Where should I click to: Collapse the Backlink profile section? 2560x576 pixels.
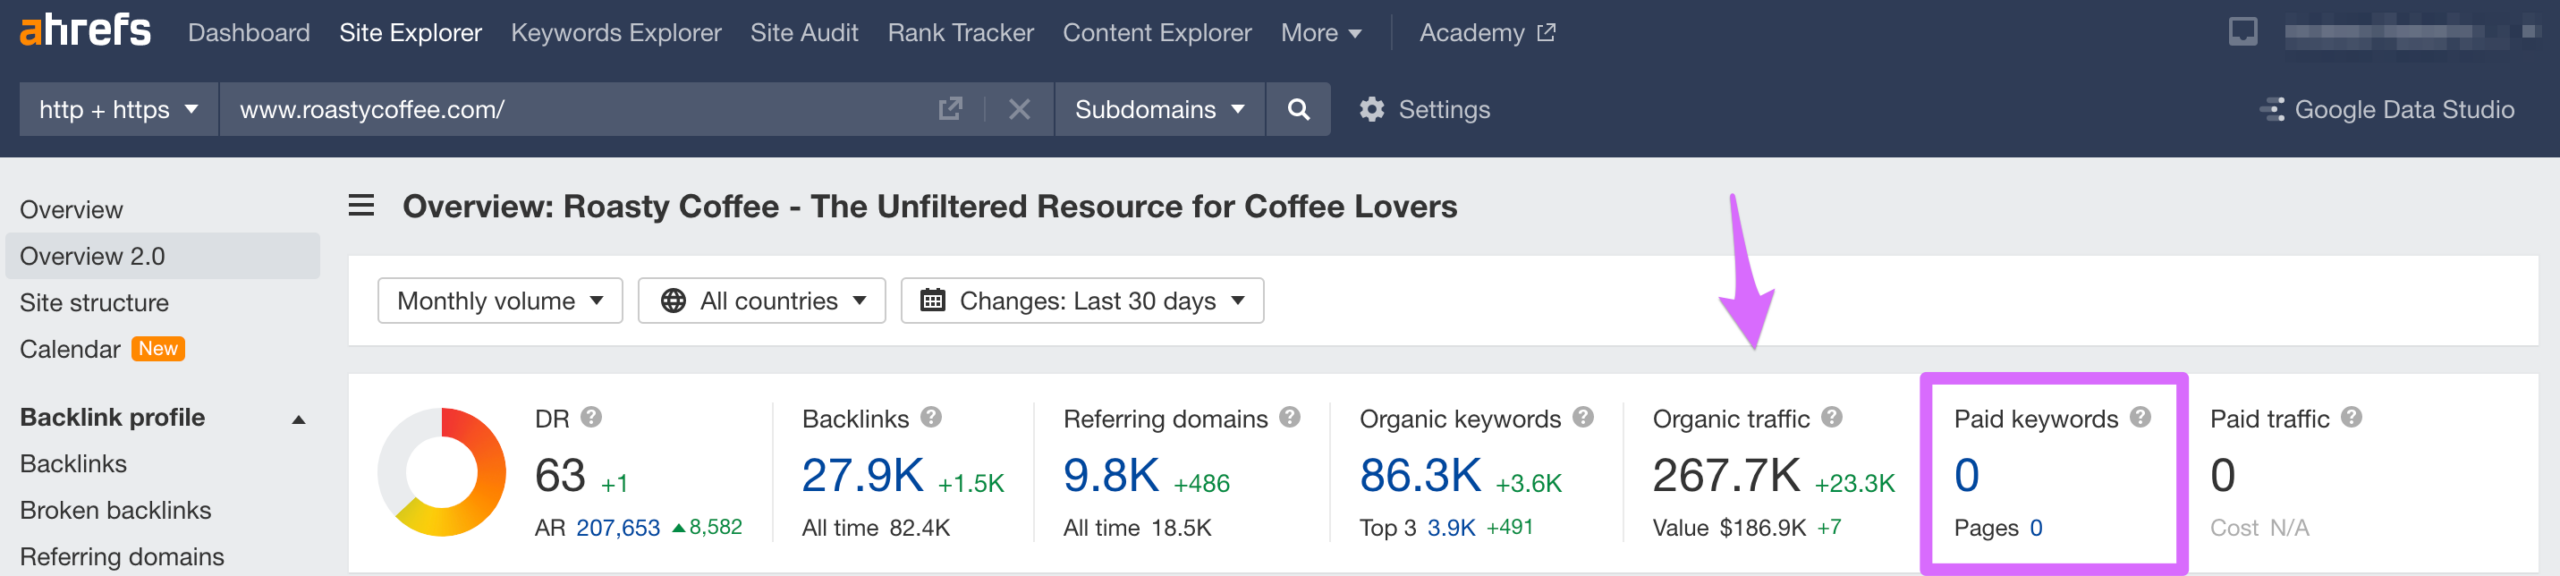(298, 419)
